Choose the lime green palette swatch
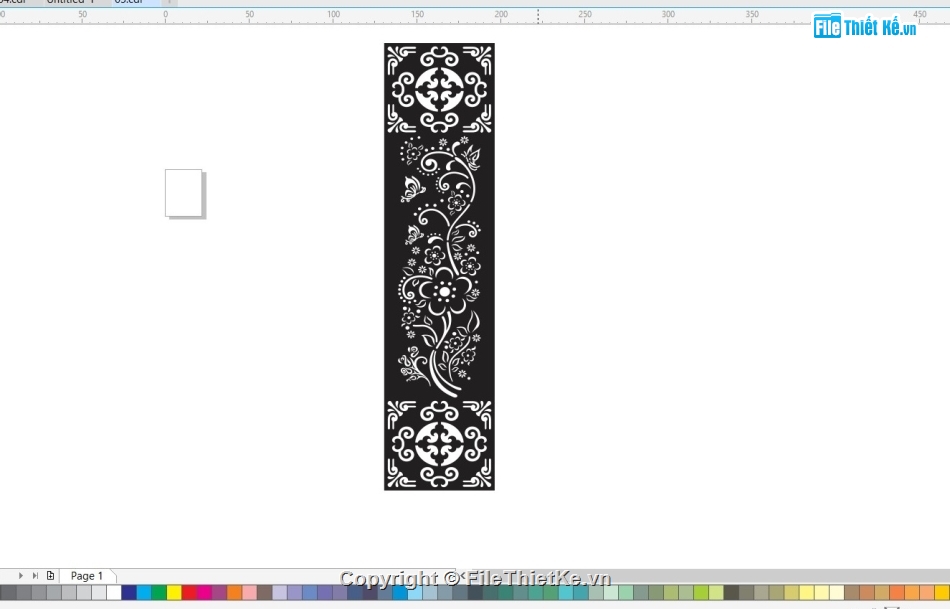950x609 pixels. click(701, 592)
